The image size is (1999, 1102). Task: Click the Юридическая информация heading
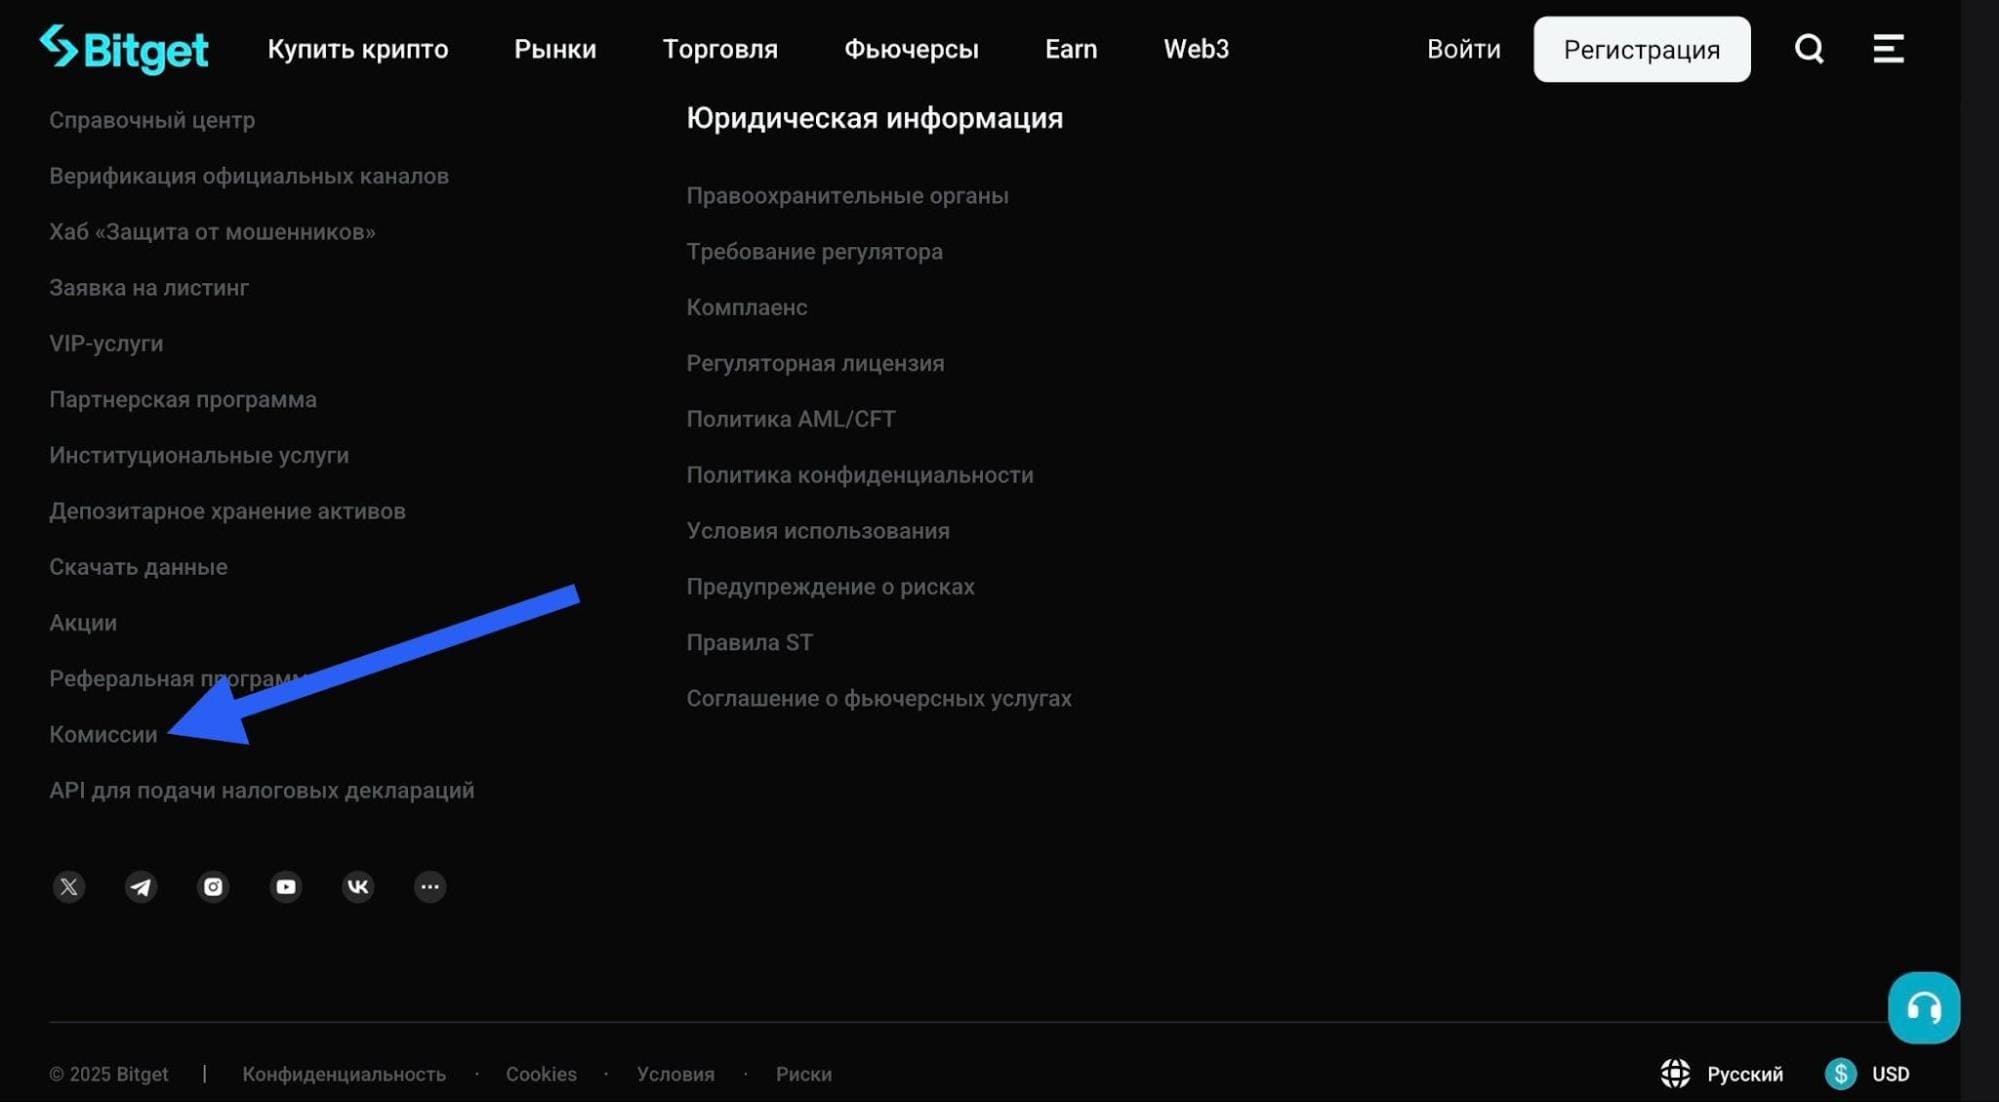click(x=875, y=119)
